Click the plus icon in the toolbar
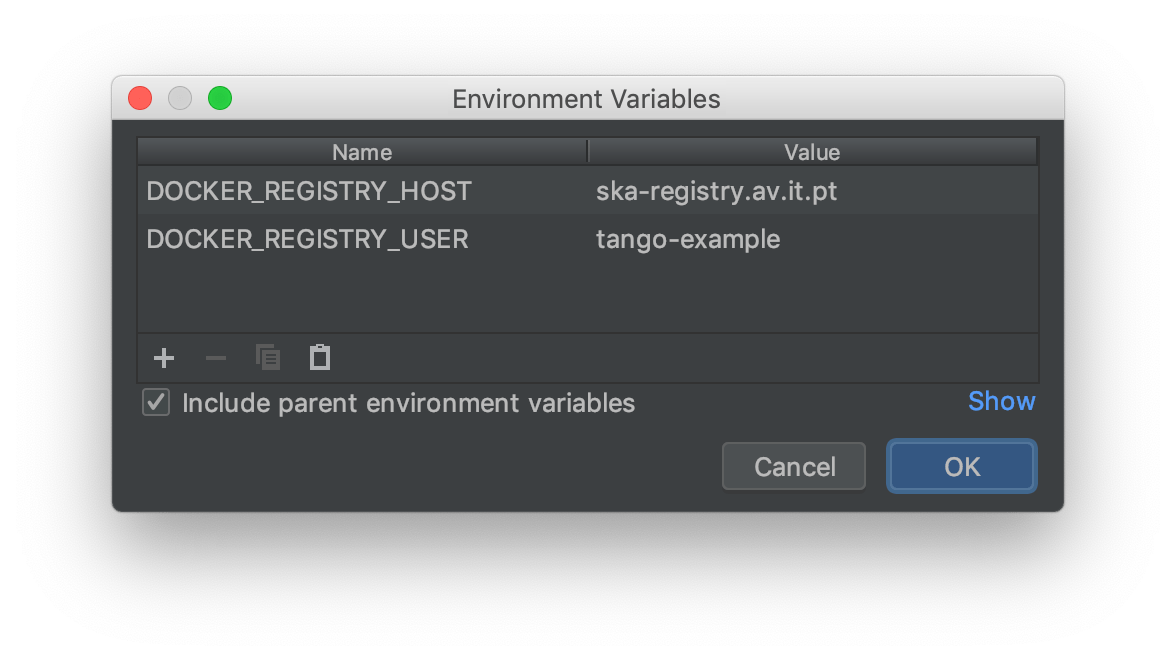This screenshot has width=1176, height=660. point(163,357)
